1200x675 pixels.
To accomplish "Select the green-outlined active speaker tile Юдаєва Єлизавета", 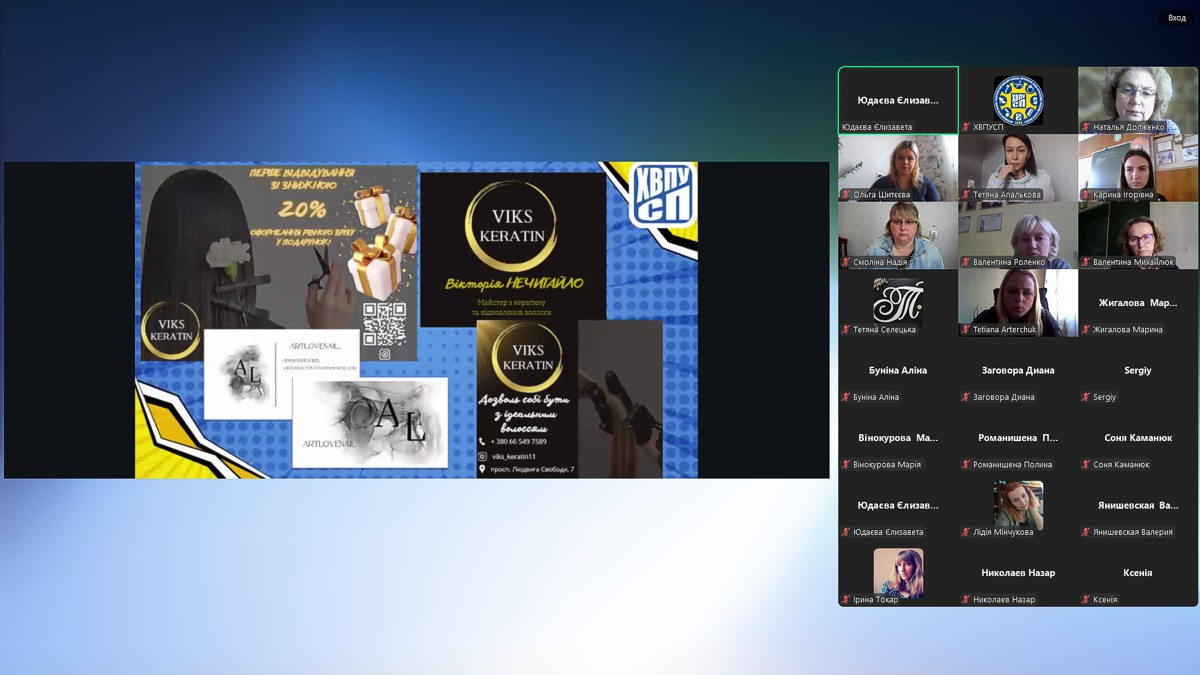I will pyautogui.click(x=898, y=101).
